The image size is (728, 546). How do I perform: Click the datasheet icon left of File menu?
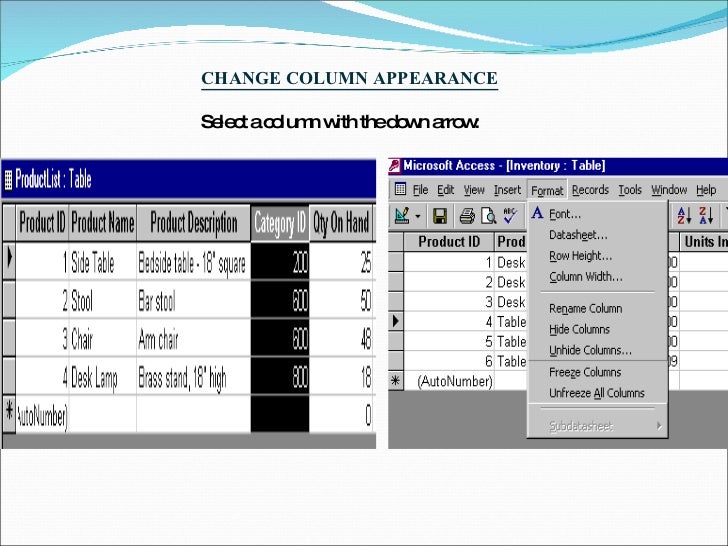tap(400, 189)
